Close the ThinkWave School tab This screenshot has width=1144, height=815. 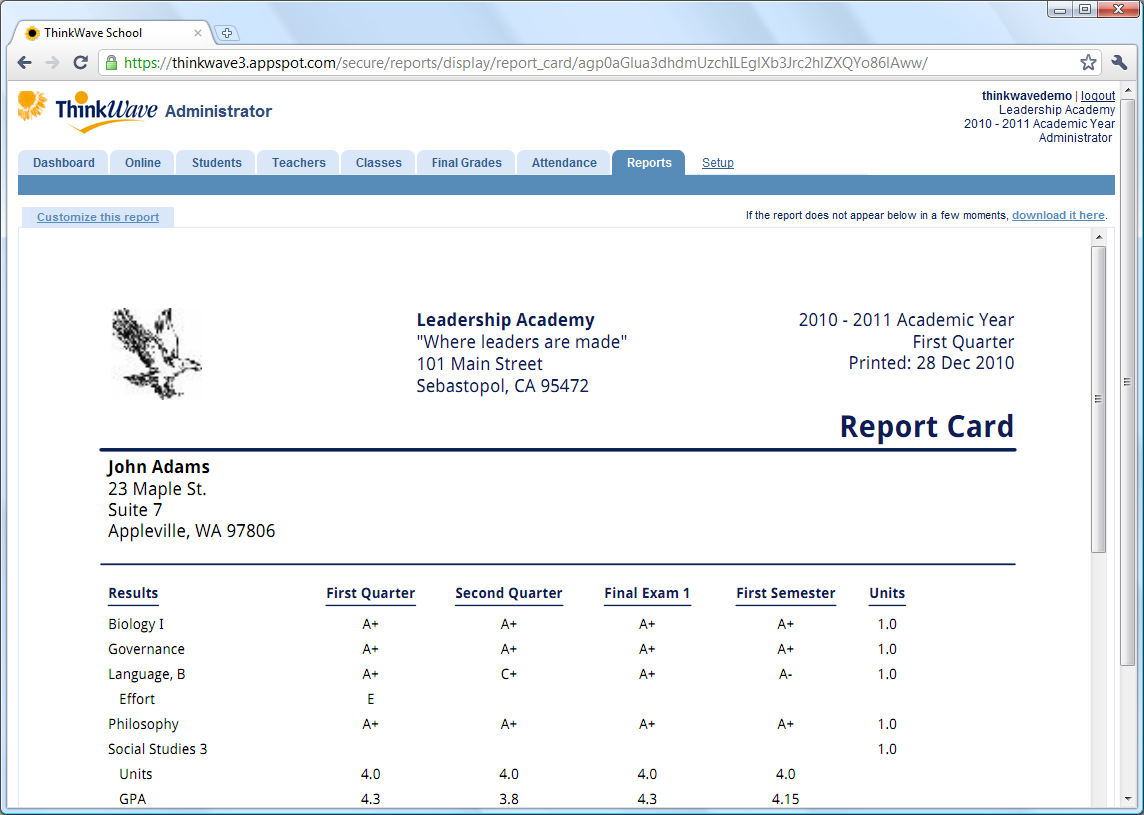coord(198,33)
